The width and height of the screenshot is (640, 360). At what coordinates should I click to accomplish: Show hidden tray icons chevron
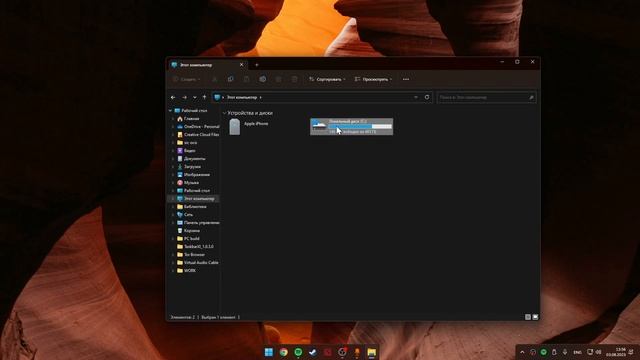tap(522, 352)
